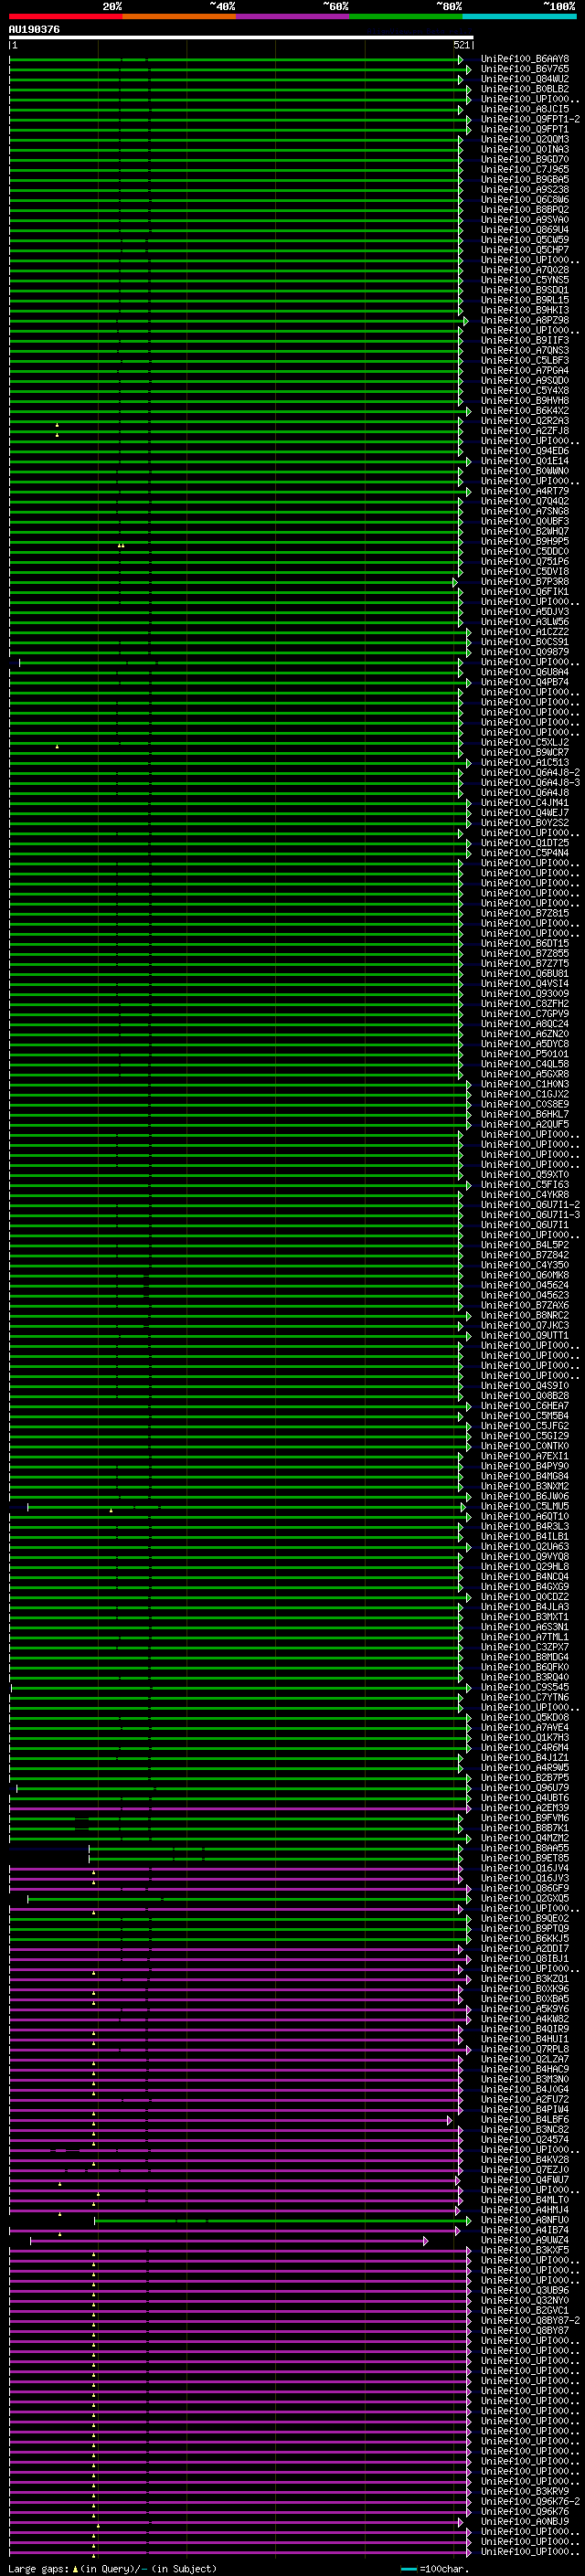Screen dimensions: 585x2576
Task: Open UniRef100_C9S545 hit
Action: coord(525,1687)
